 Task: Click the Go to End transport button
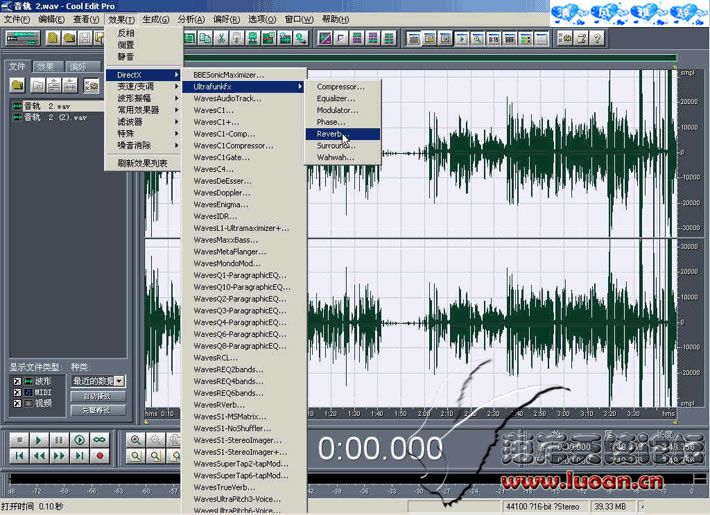tap(79, 456)
